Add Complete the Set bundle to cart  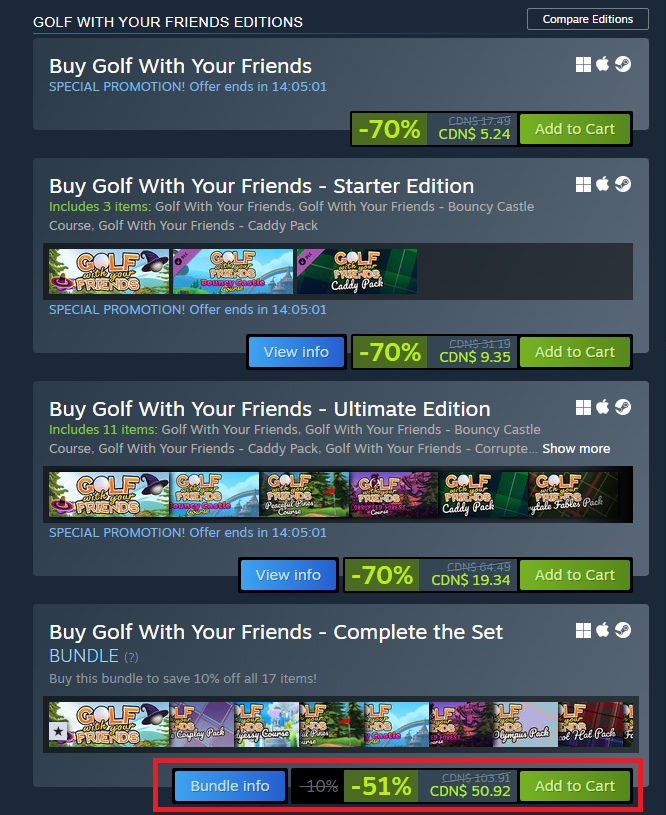(574, 786)
